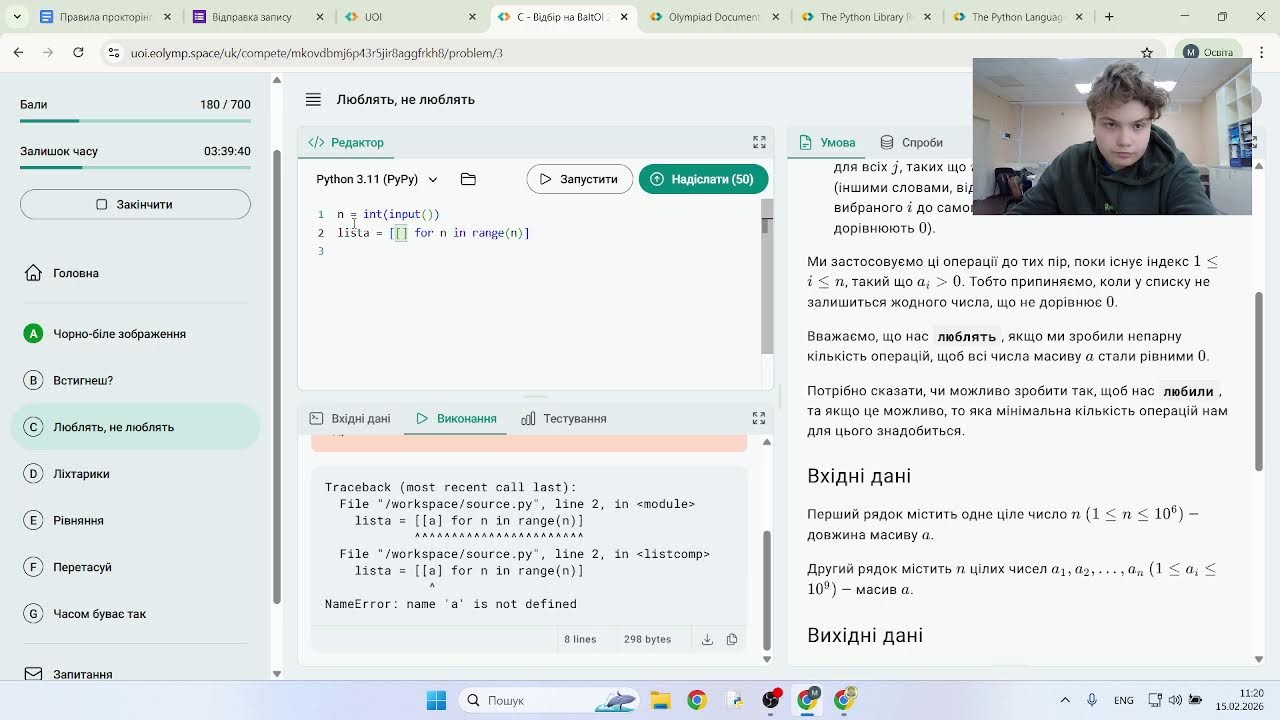Switch to Olympiad Document browser tab
Screen dimensions: 1280x720
tap(715, 17)
